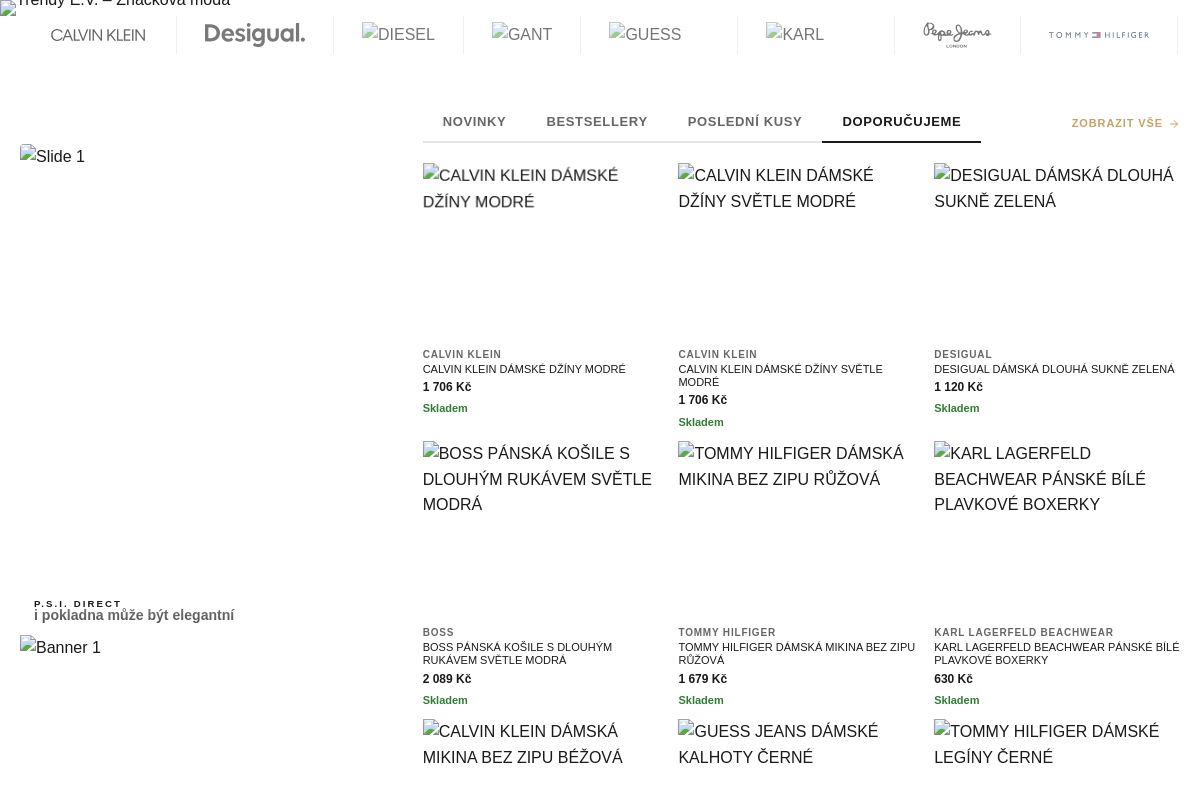This screenshot has height=800, width=1200.
Task: Open Calvin Klein dámské džíny modré product title
Action: [524, 369]
